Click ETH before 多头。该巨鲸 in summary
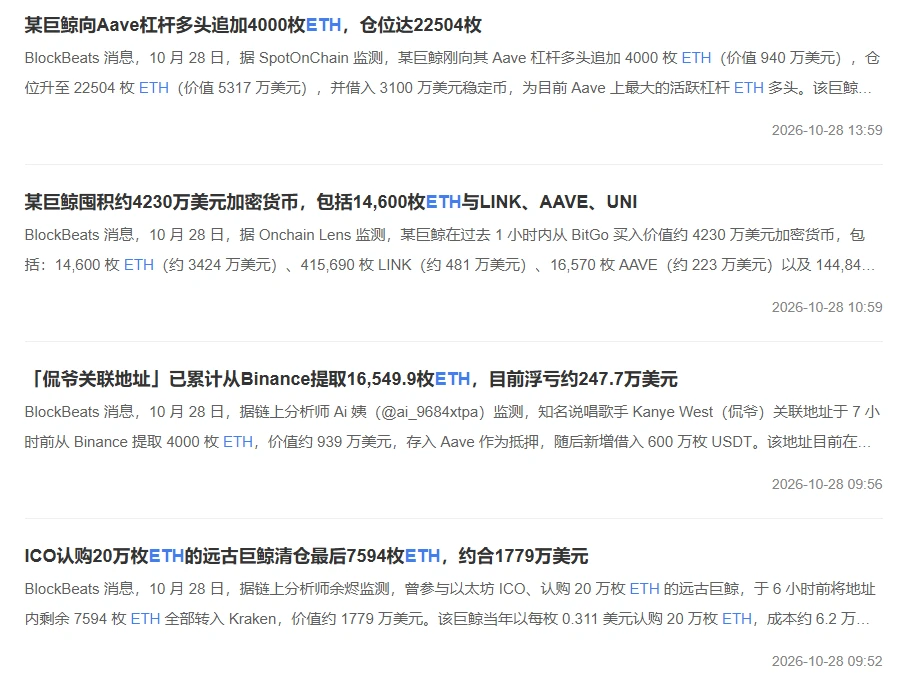The width and height of the screenshot is (903, 677). tap(749, 88)
